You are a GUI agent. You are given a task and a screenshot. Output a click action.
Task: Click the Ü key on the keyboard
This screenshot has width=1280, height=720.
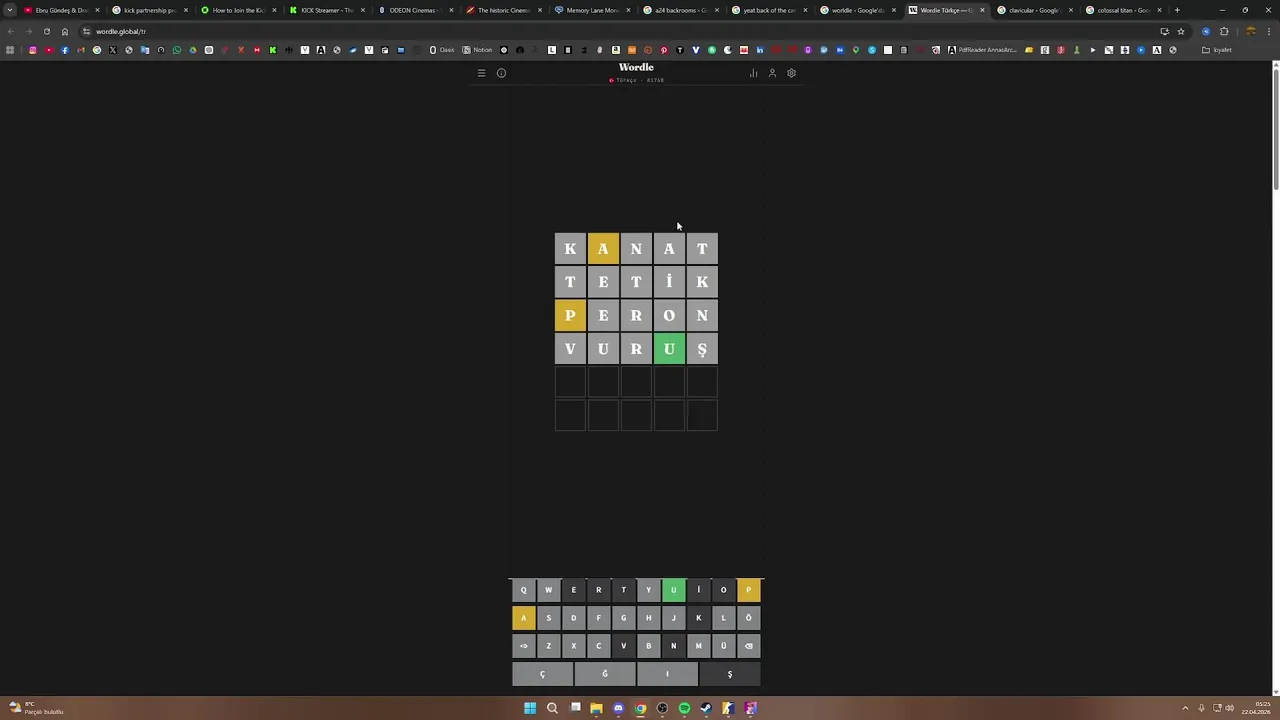point(723,646)
